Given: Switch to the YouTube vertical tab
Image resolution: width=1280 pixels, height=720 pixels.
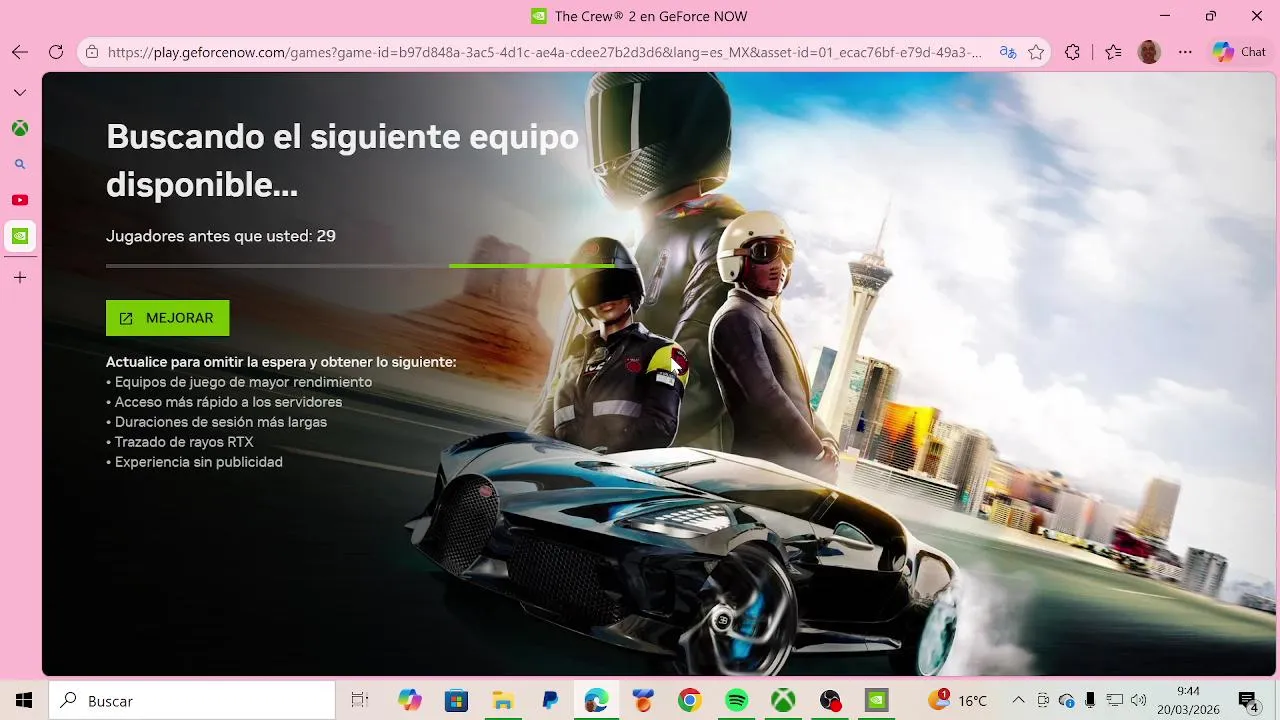Looking at the screenshot, I should coord(20,200).
